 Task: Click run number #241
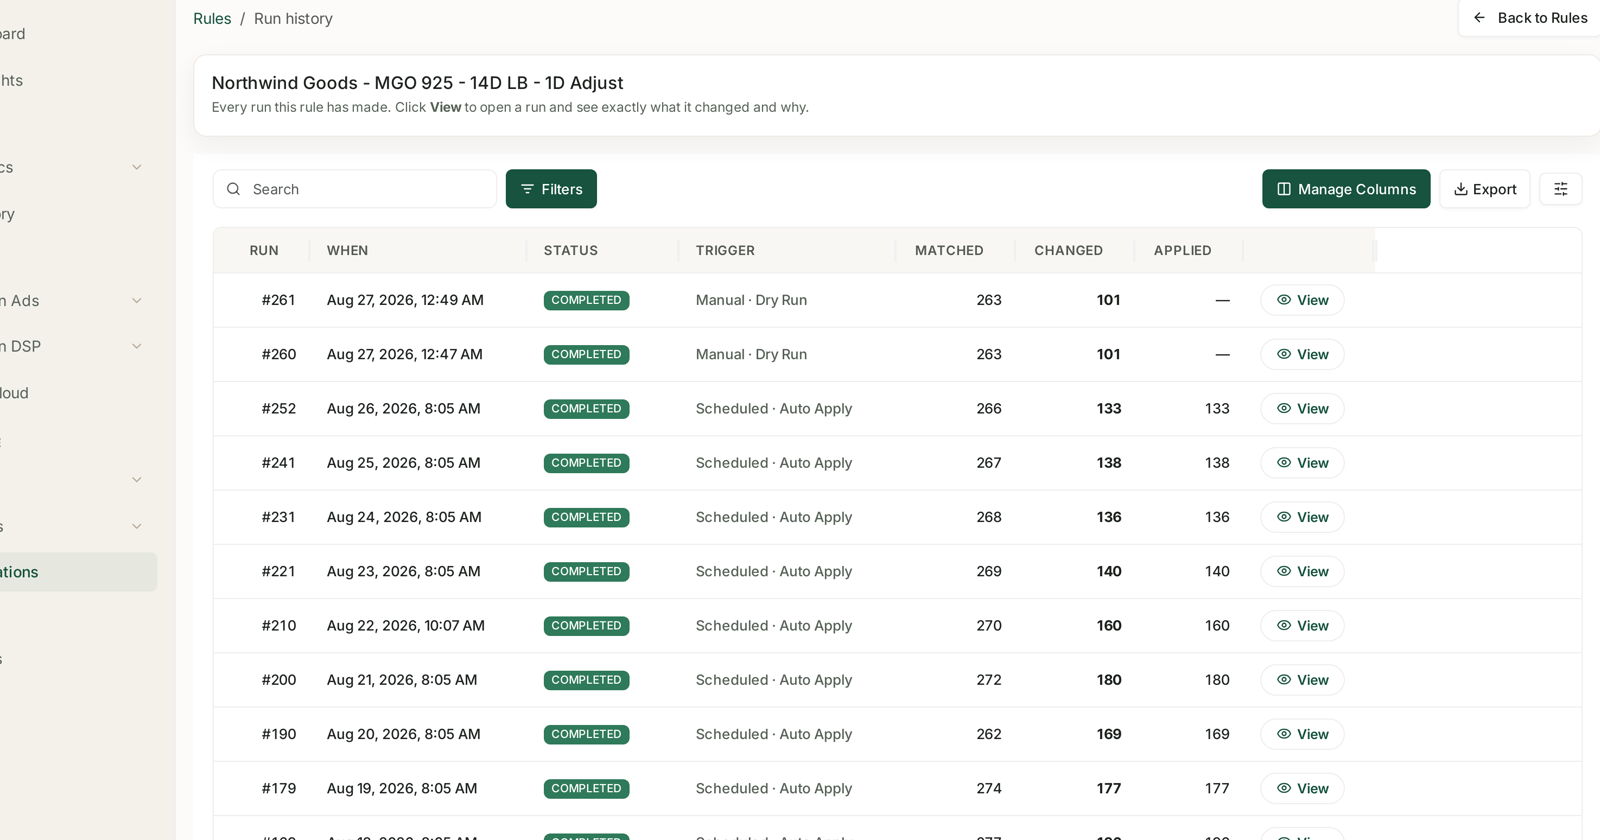coord(279,463)
